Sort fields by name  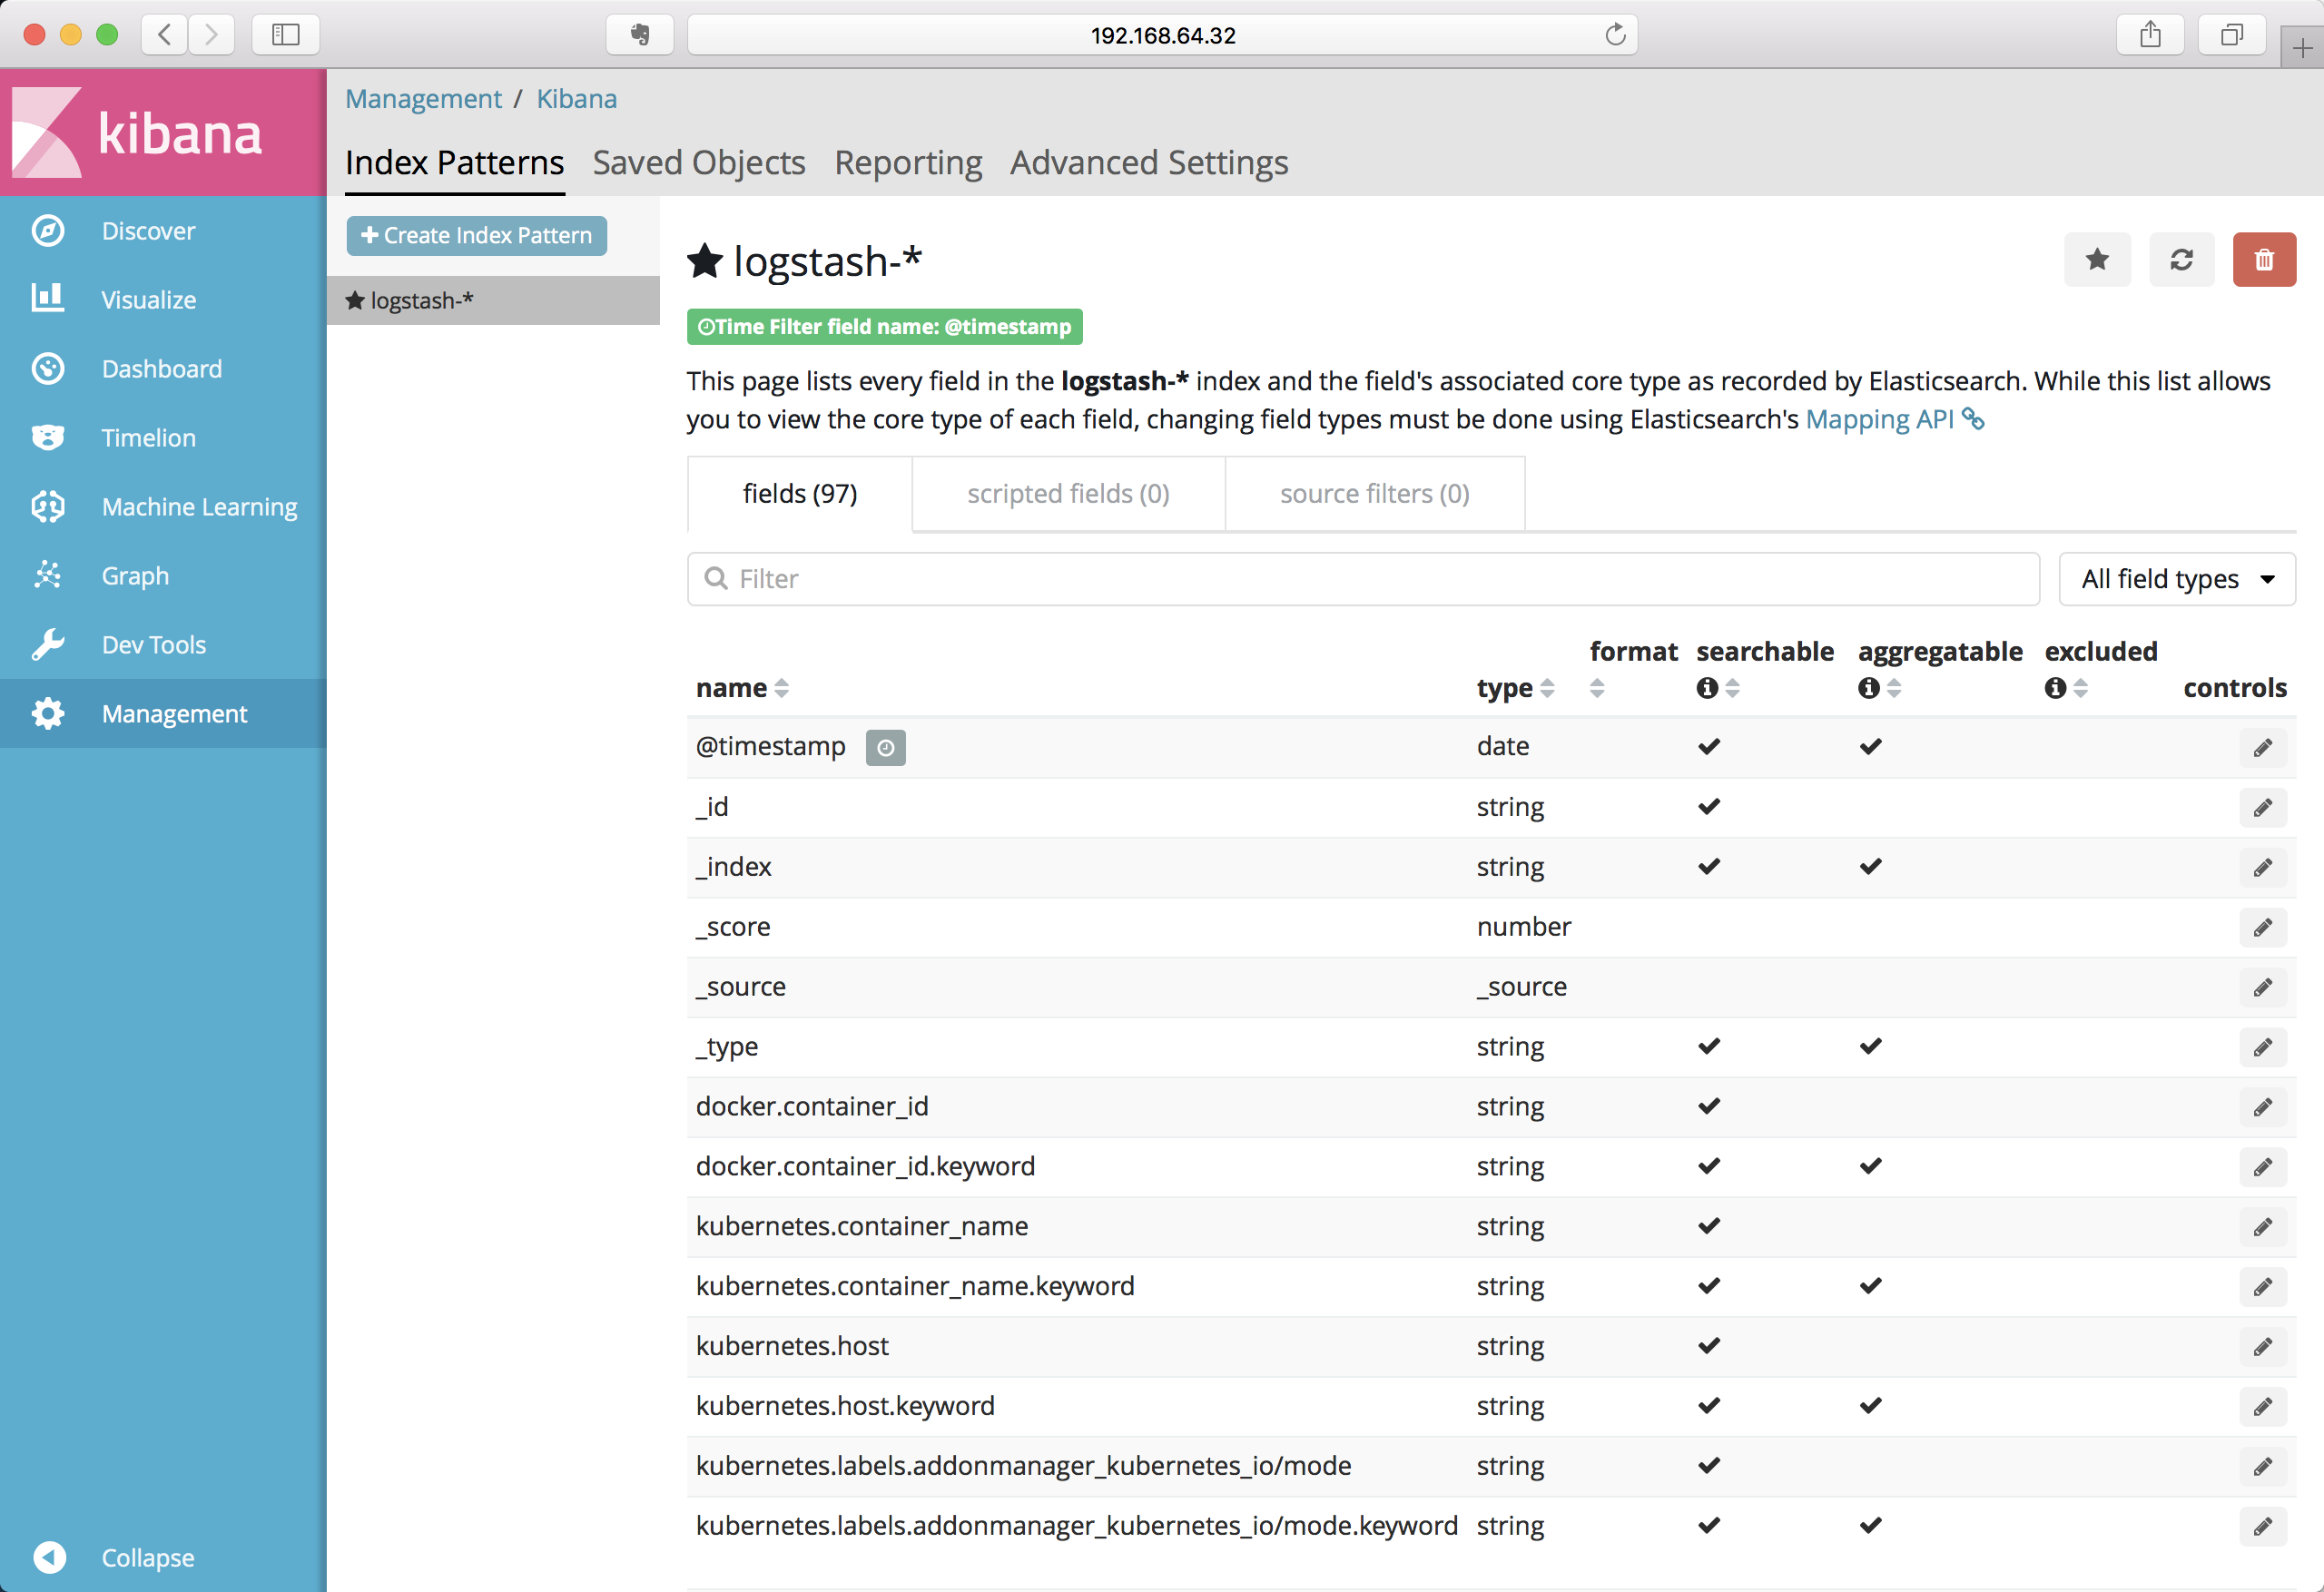click(x=782, y=688)
